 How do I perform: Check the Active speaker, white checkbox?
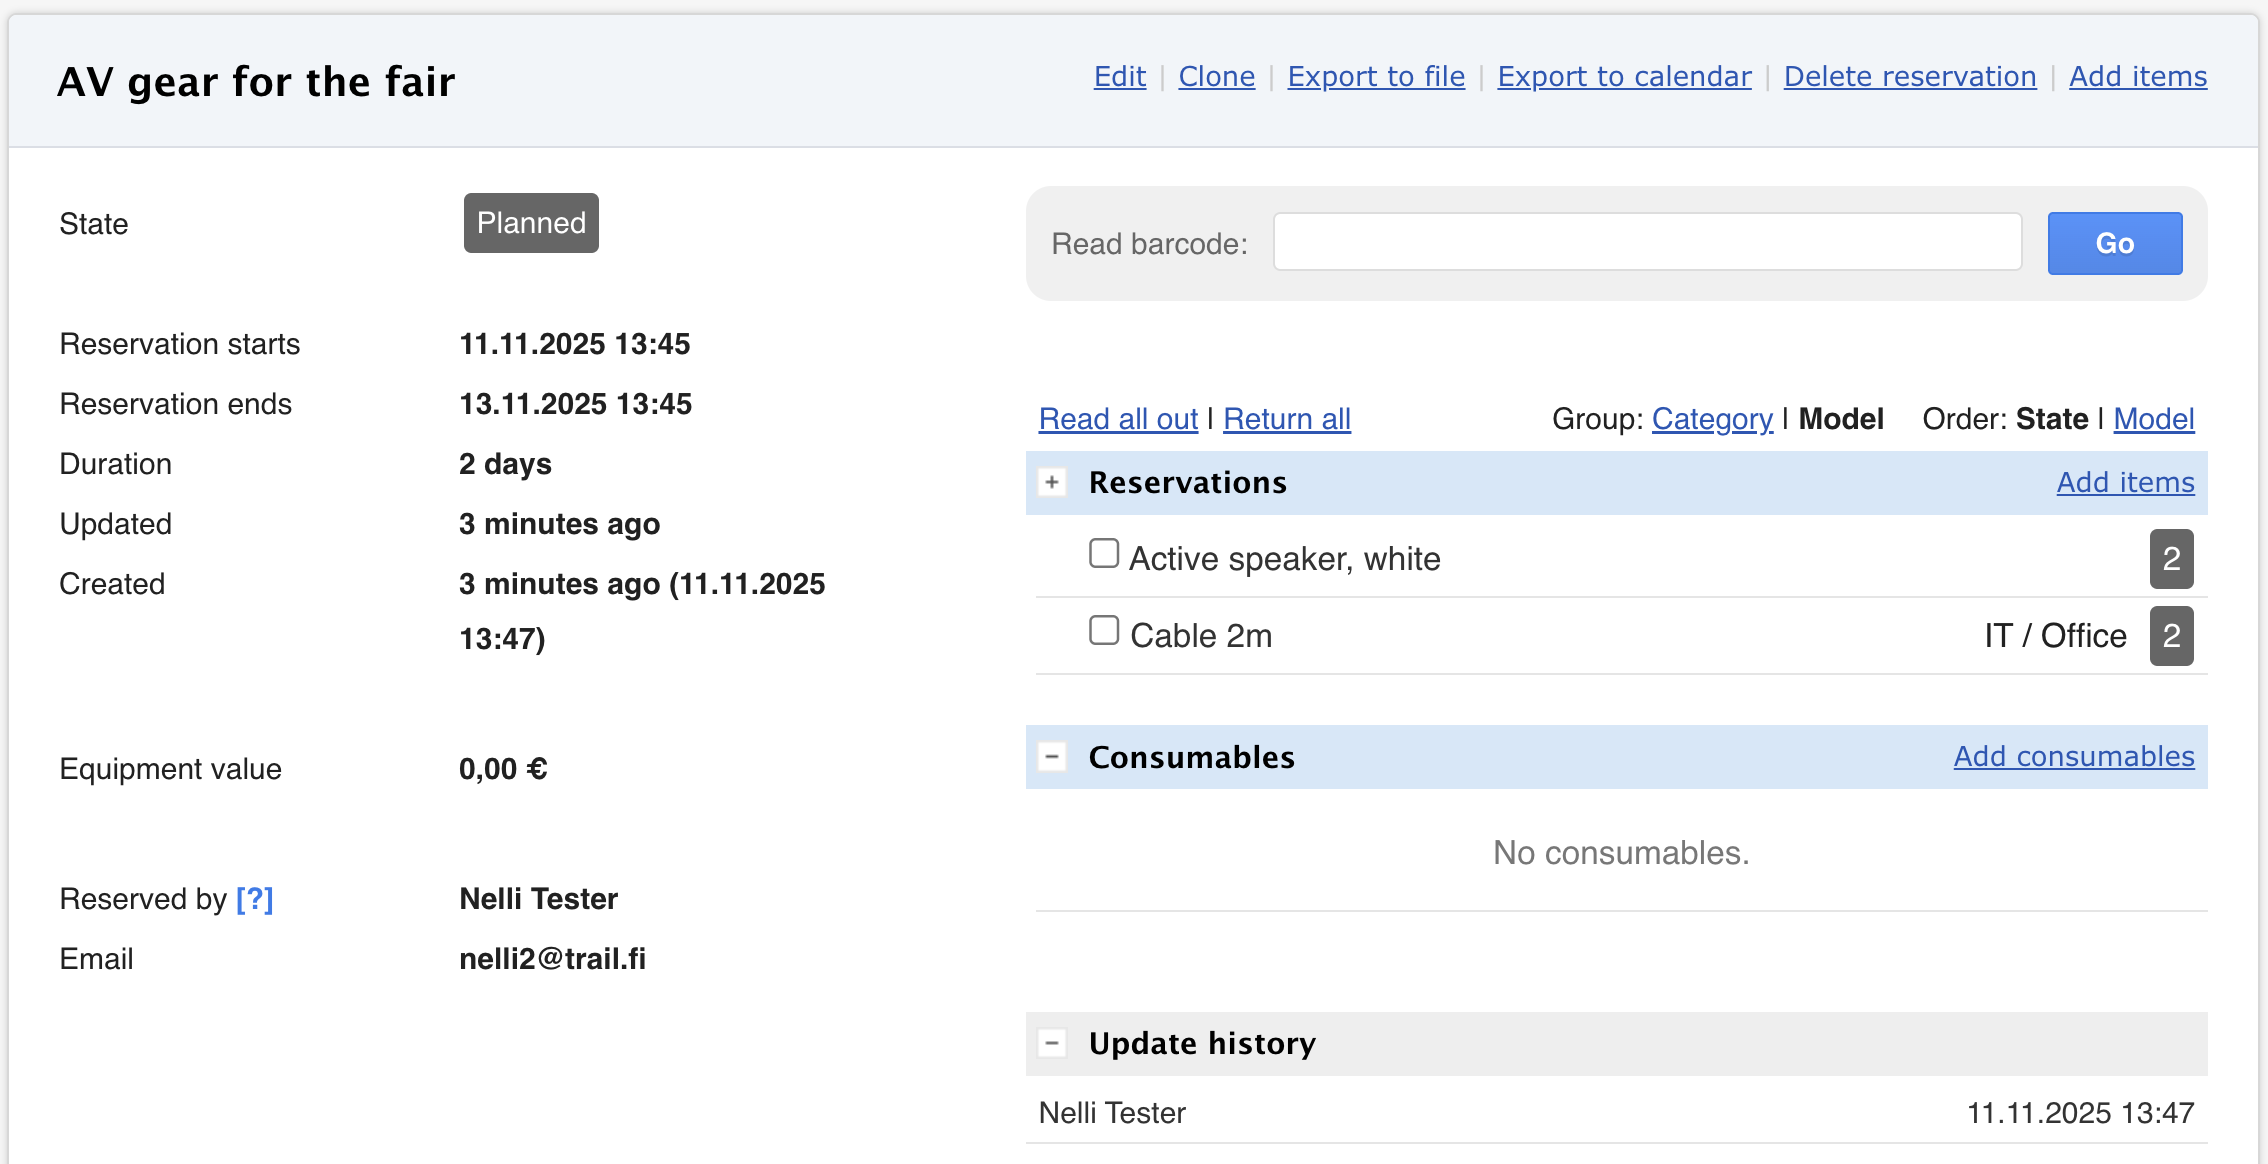pyautogui.click(x=1104, y=554)
